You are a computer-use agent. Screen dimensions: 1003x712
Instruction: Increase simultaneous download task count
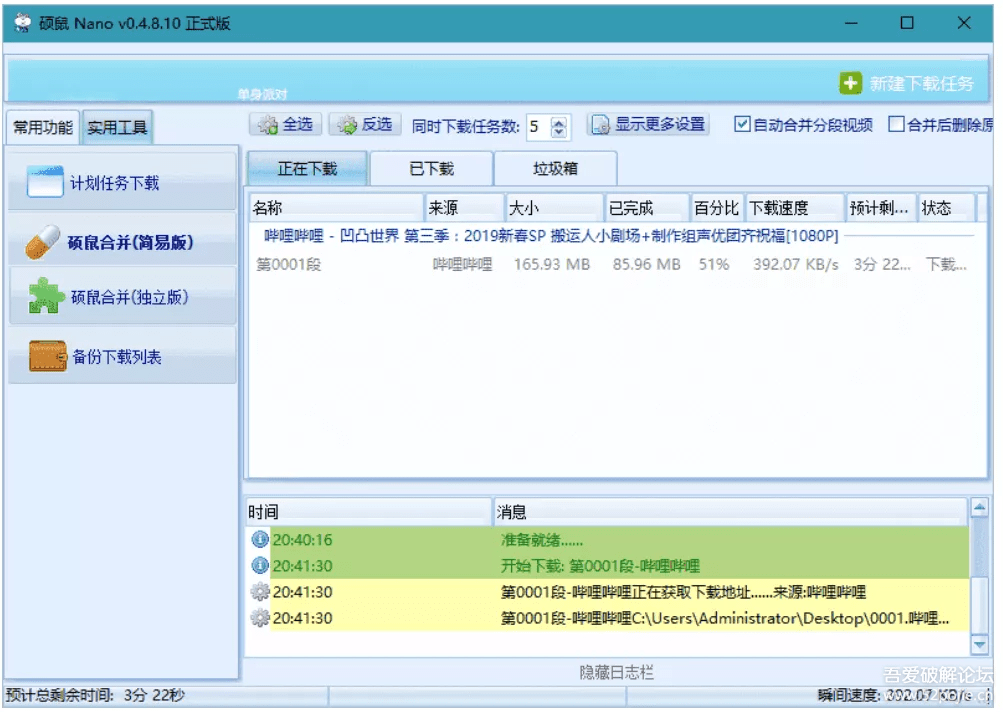tap(558, 121)
